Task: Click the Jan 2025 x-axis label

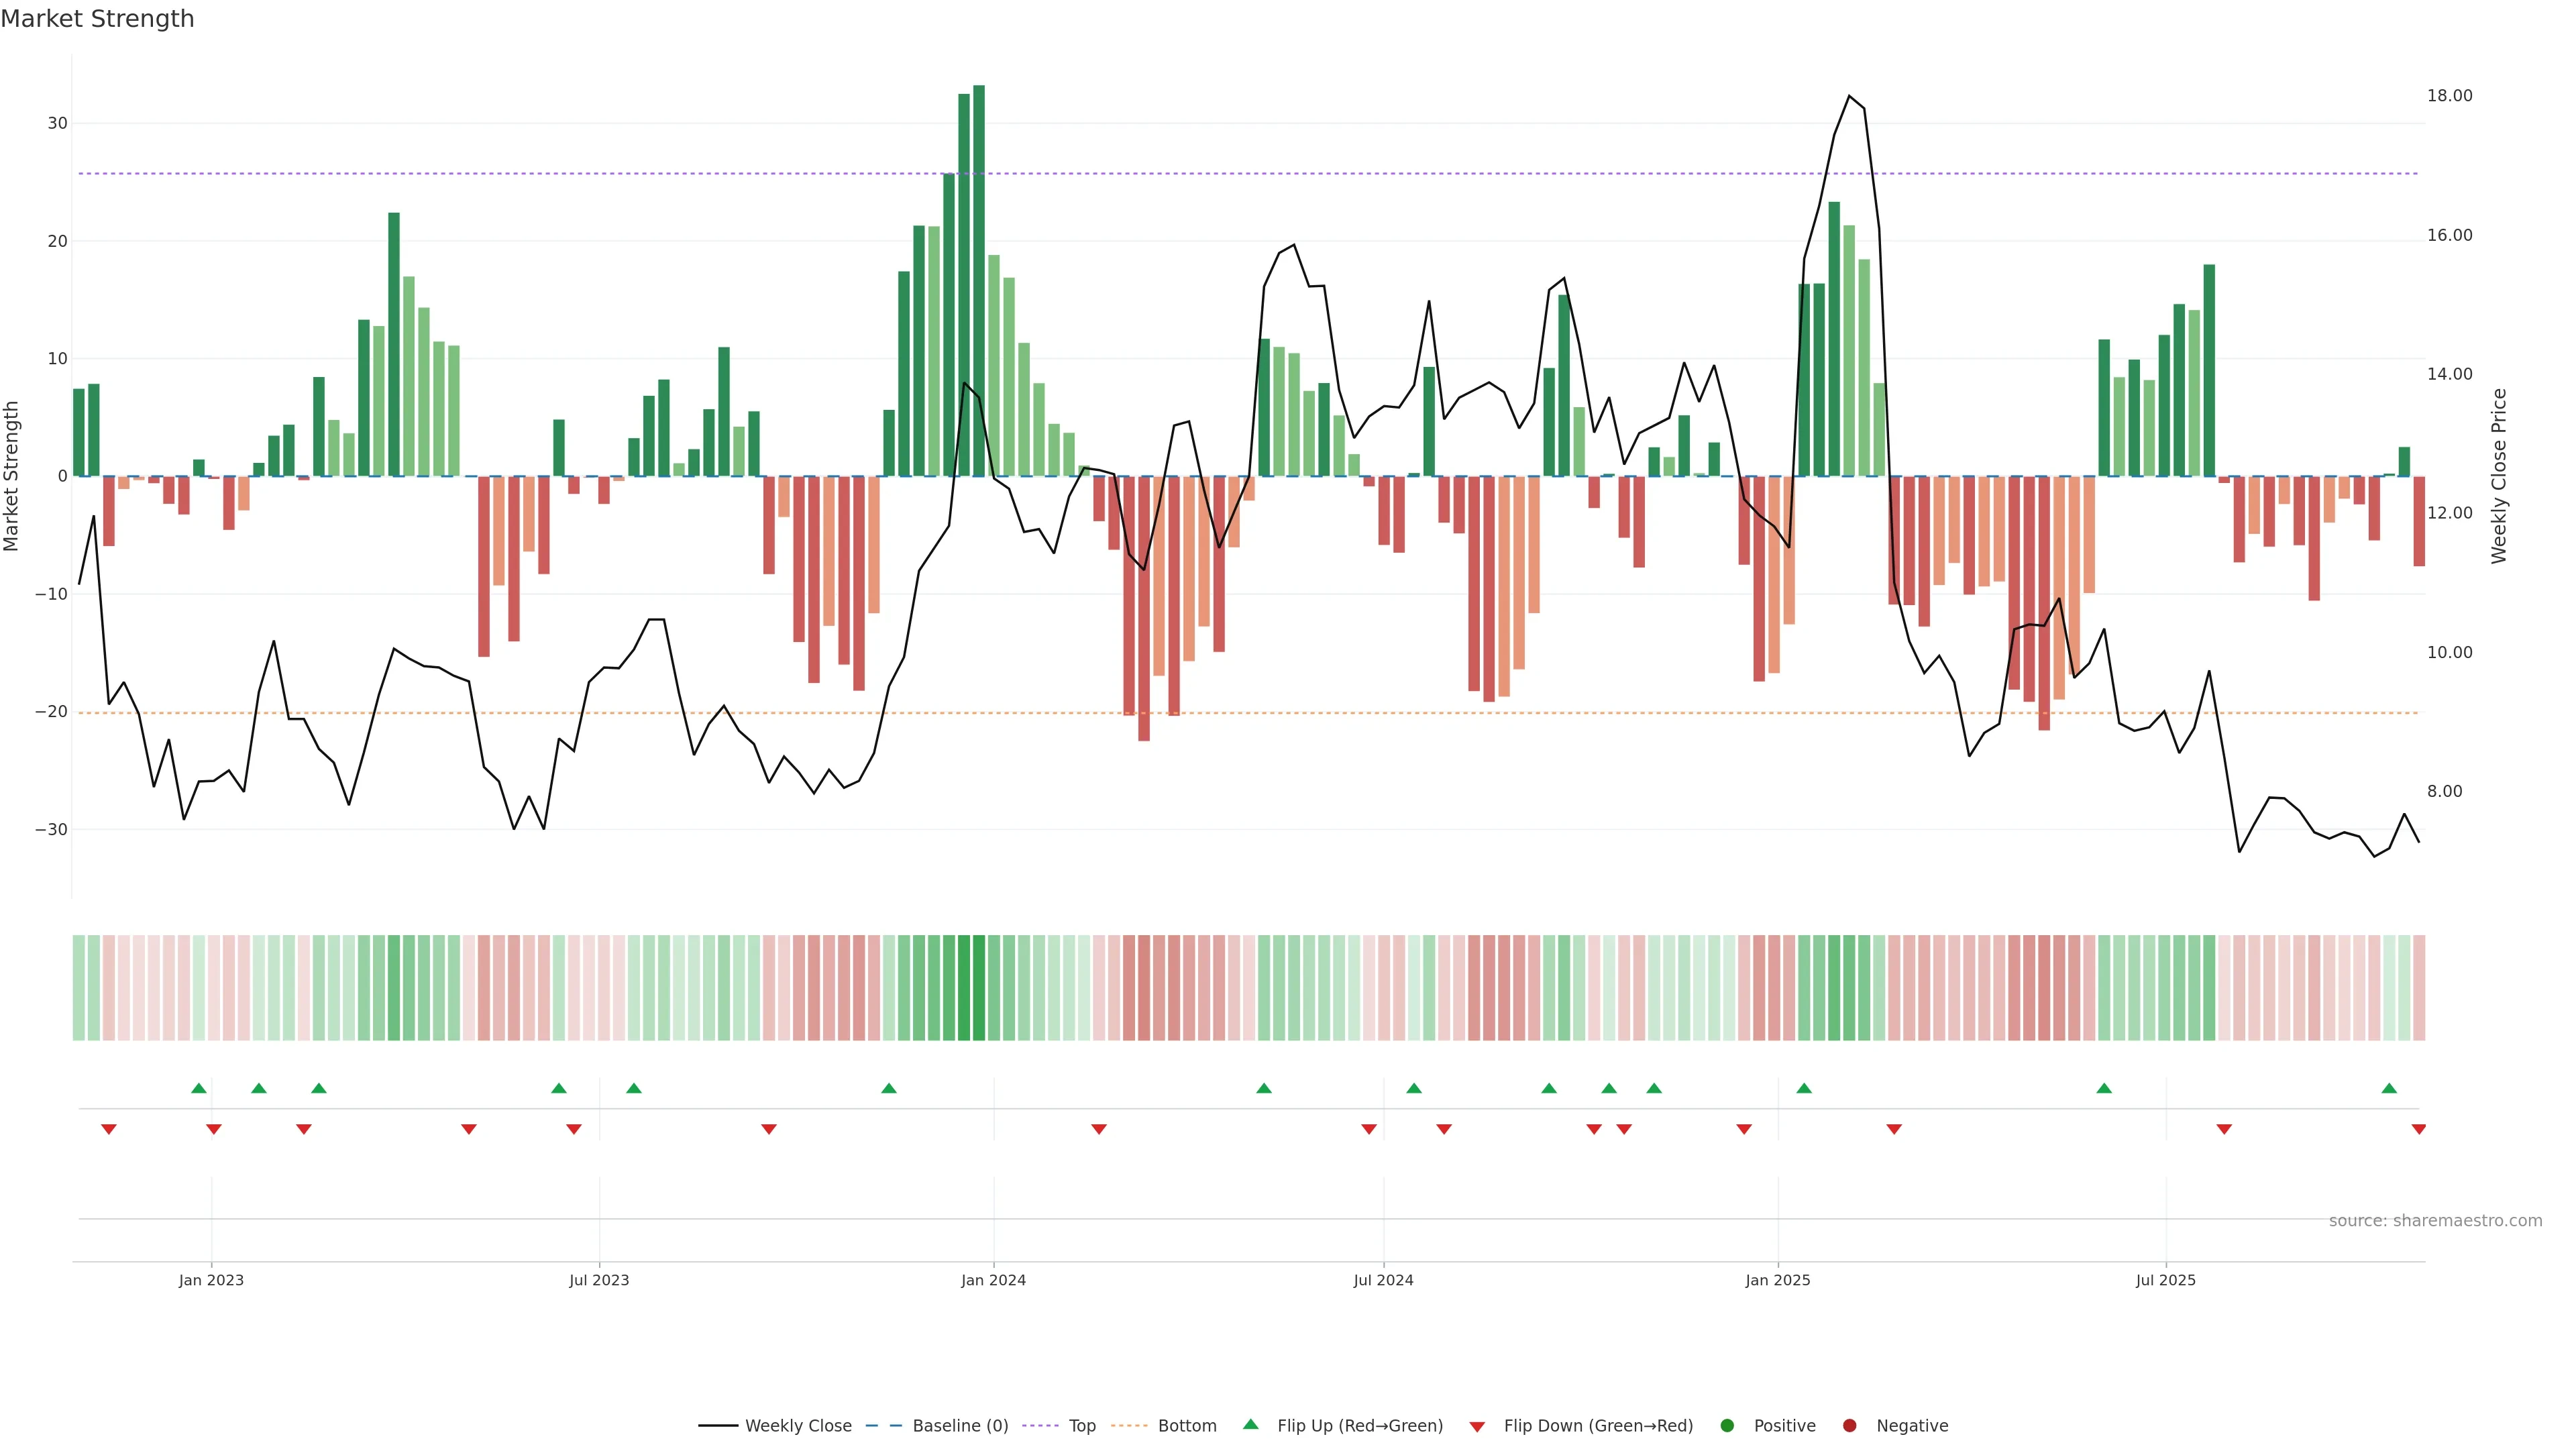Action: (x=1778, y=1280)
